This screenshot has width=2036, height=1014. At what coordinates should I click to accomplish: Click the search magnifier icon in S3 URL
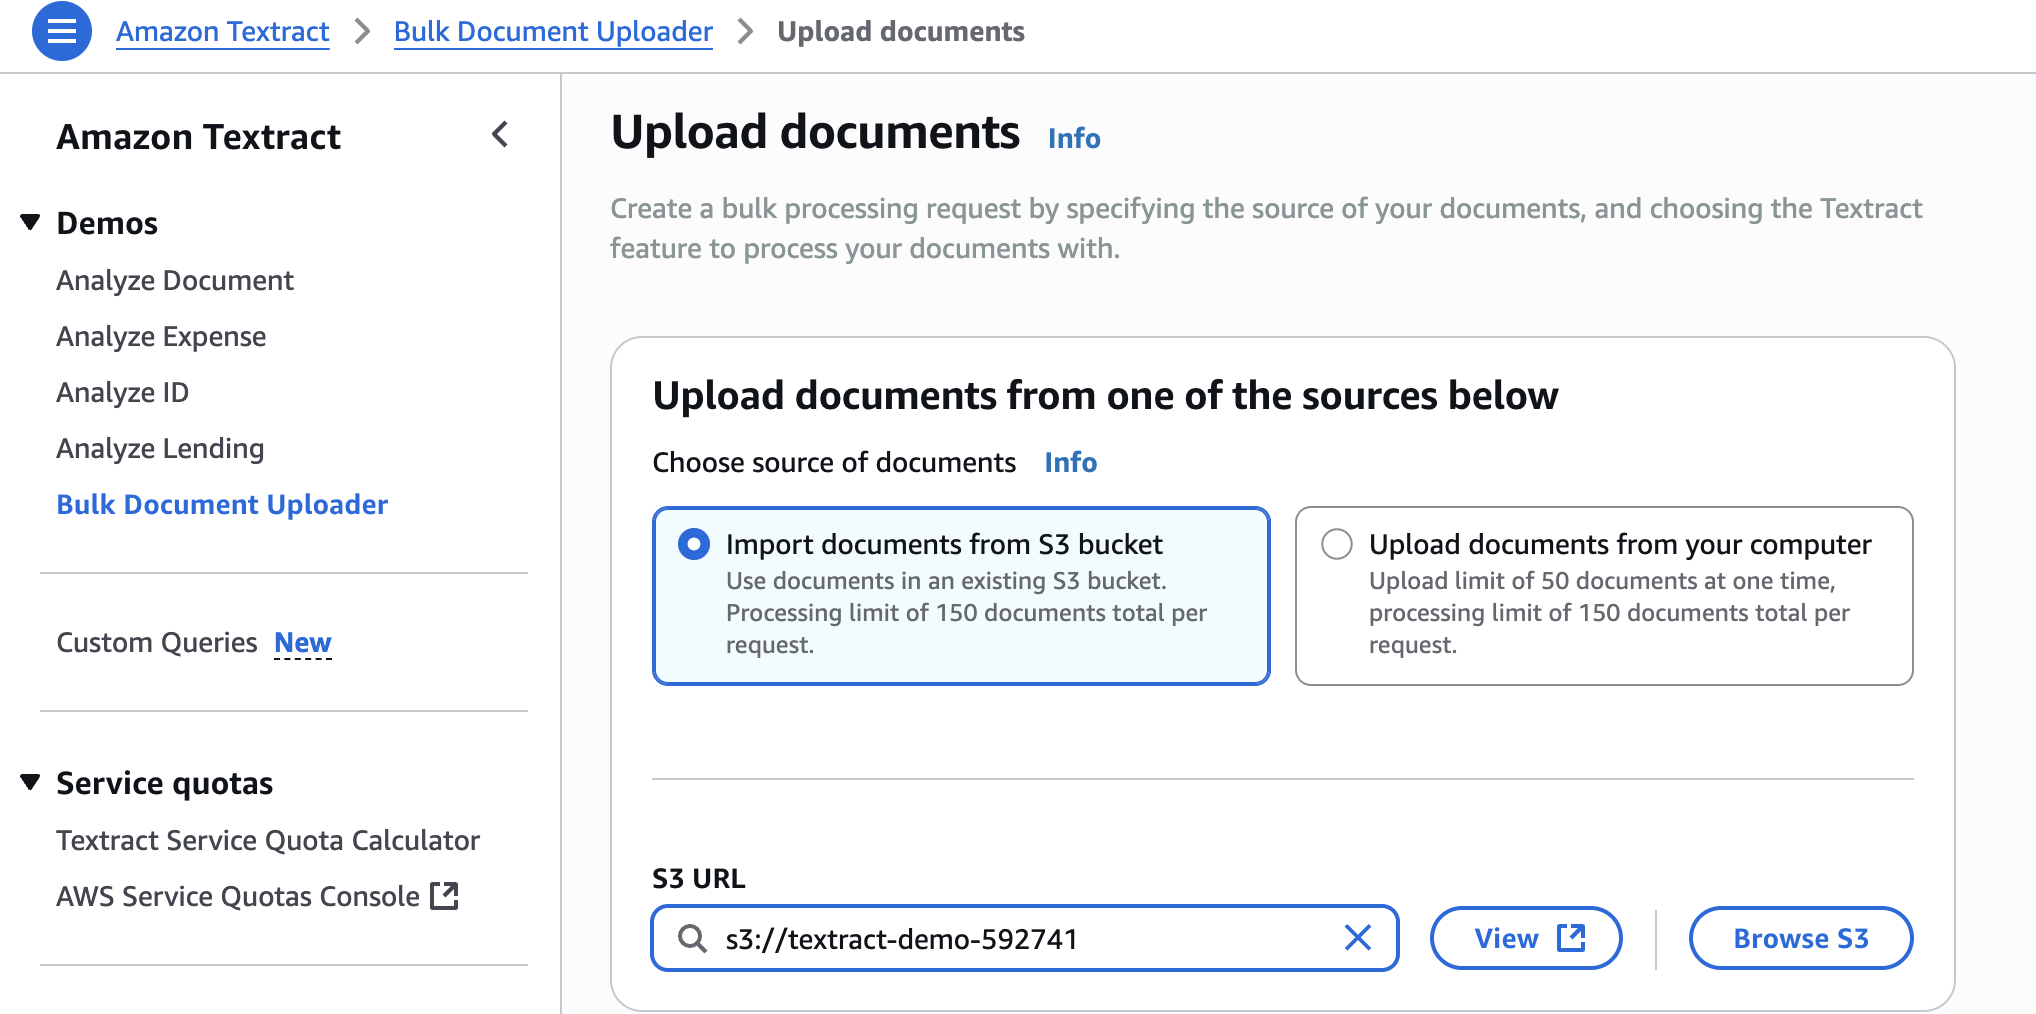[x=692, y=938]
